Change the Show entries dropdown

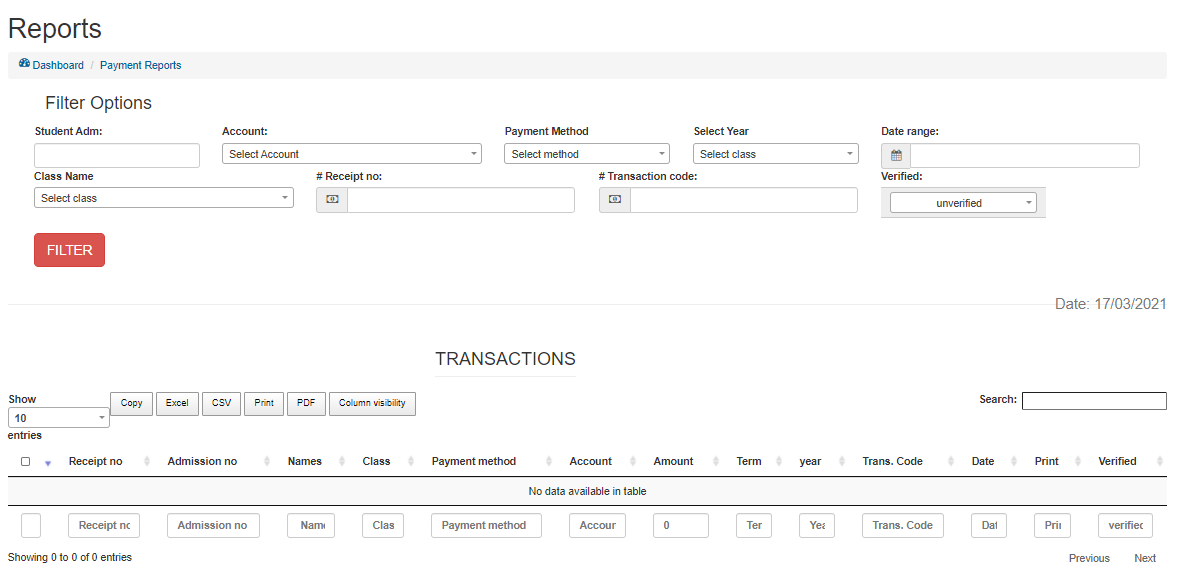tap(59, 418)
